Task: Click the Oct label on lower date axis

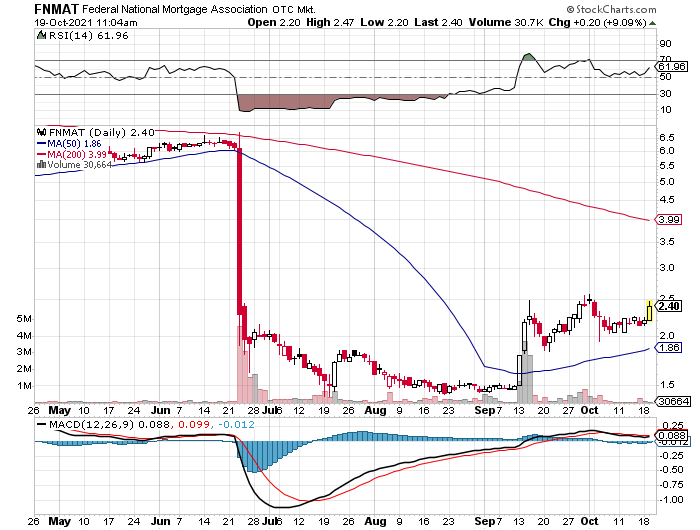Action: coord(589,521)
